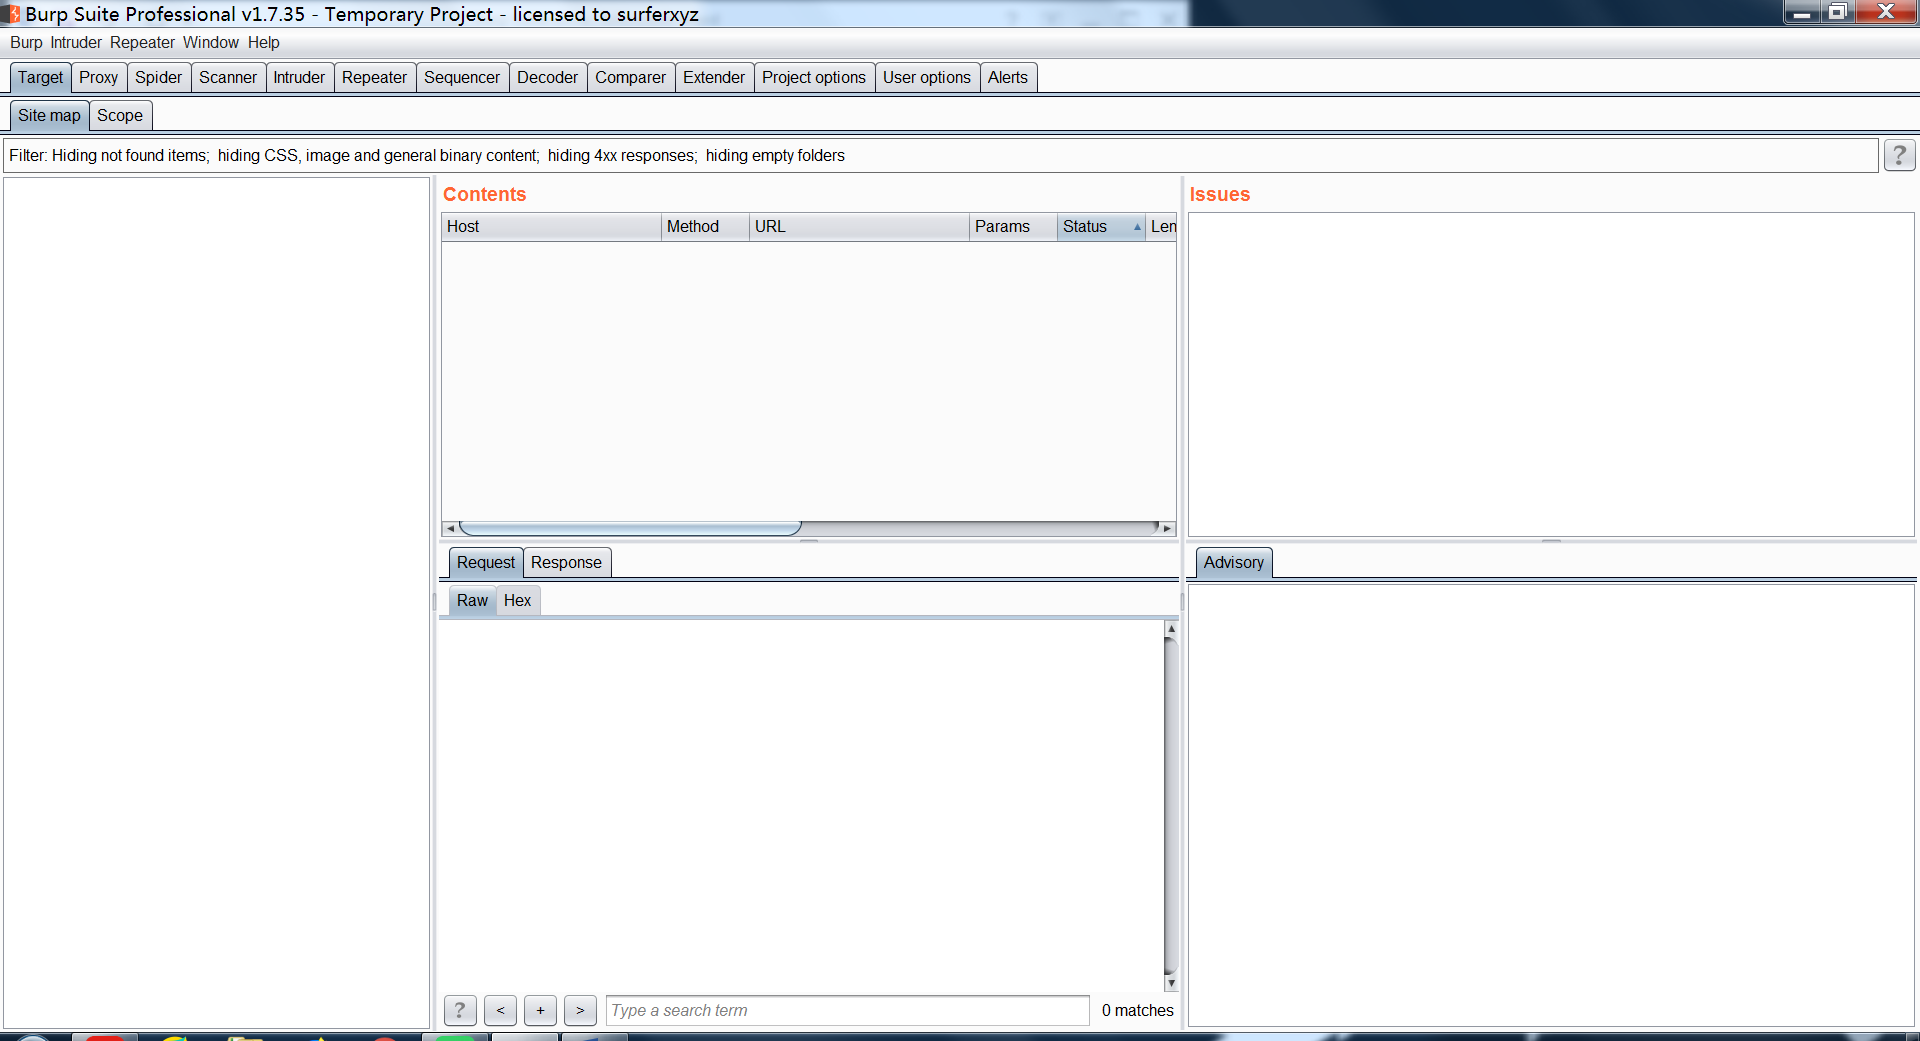Click contents table scroll left arrow
Viewport: 1920px width, 1041px height.
[x=450, y=528]
